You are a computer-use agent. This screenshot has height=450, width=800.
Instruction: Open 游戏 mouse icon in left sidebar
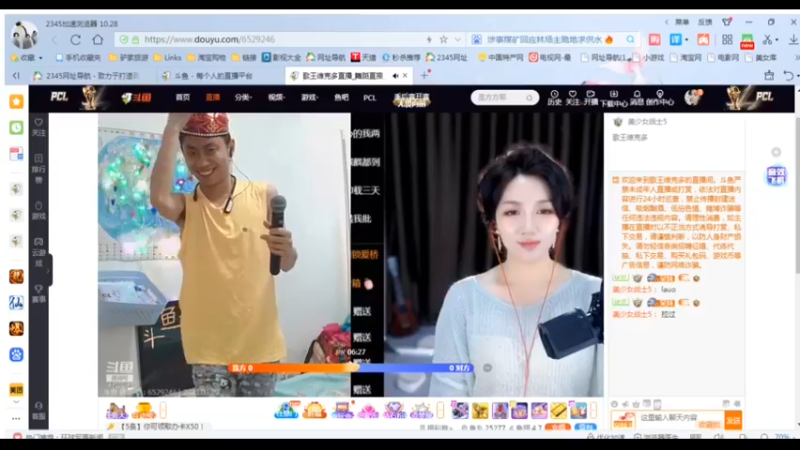click(39, 210)
